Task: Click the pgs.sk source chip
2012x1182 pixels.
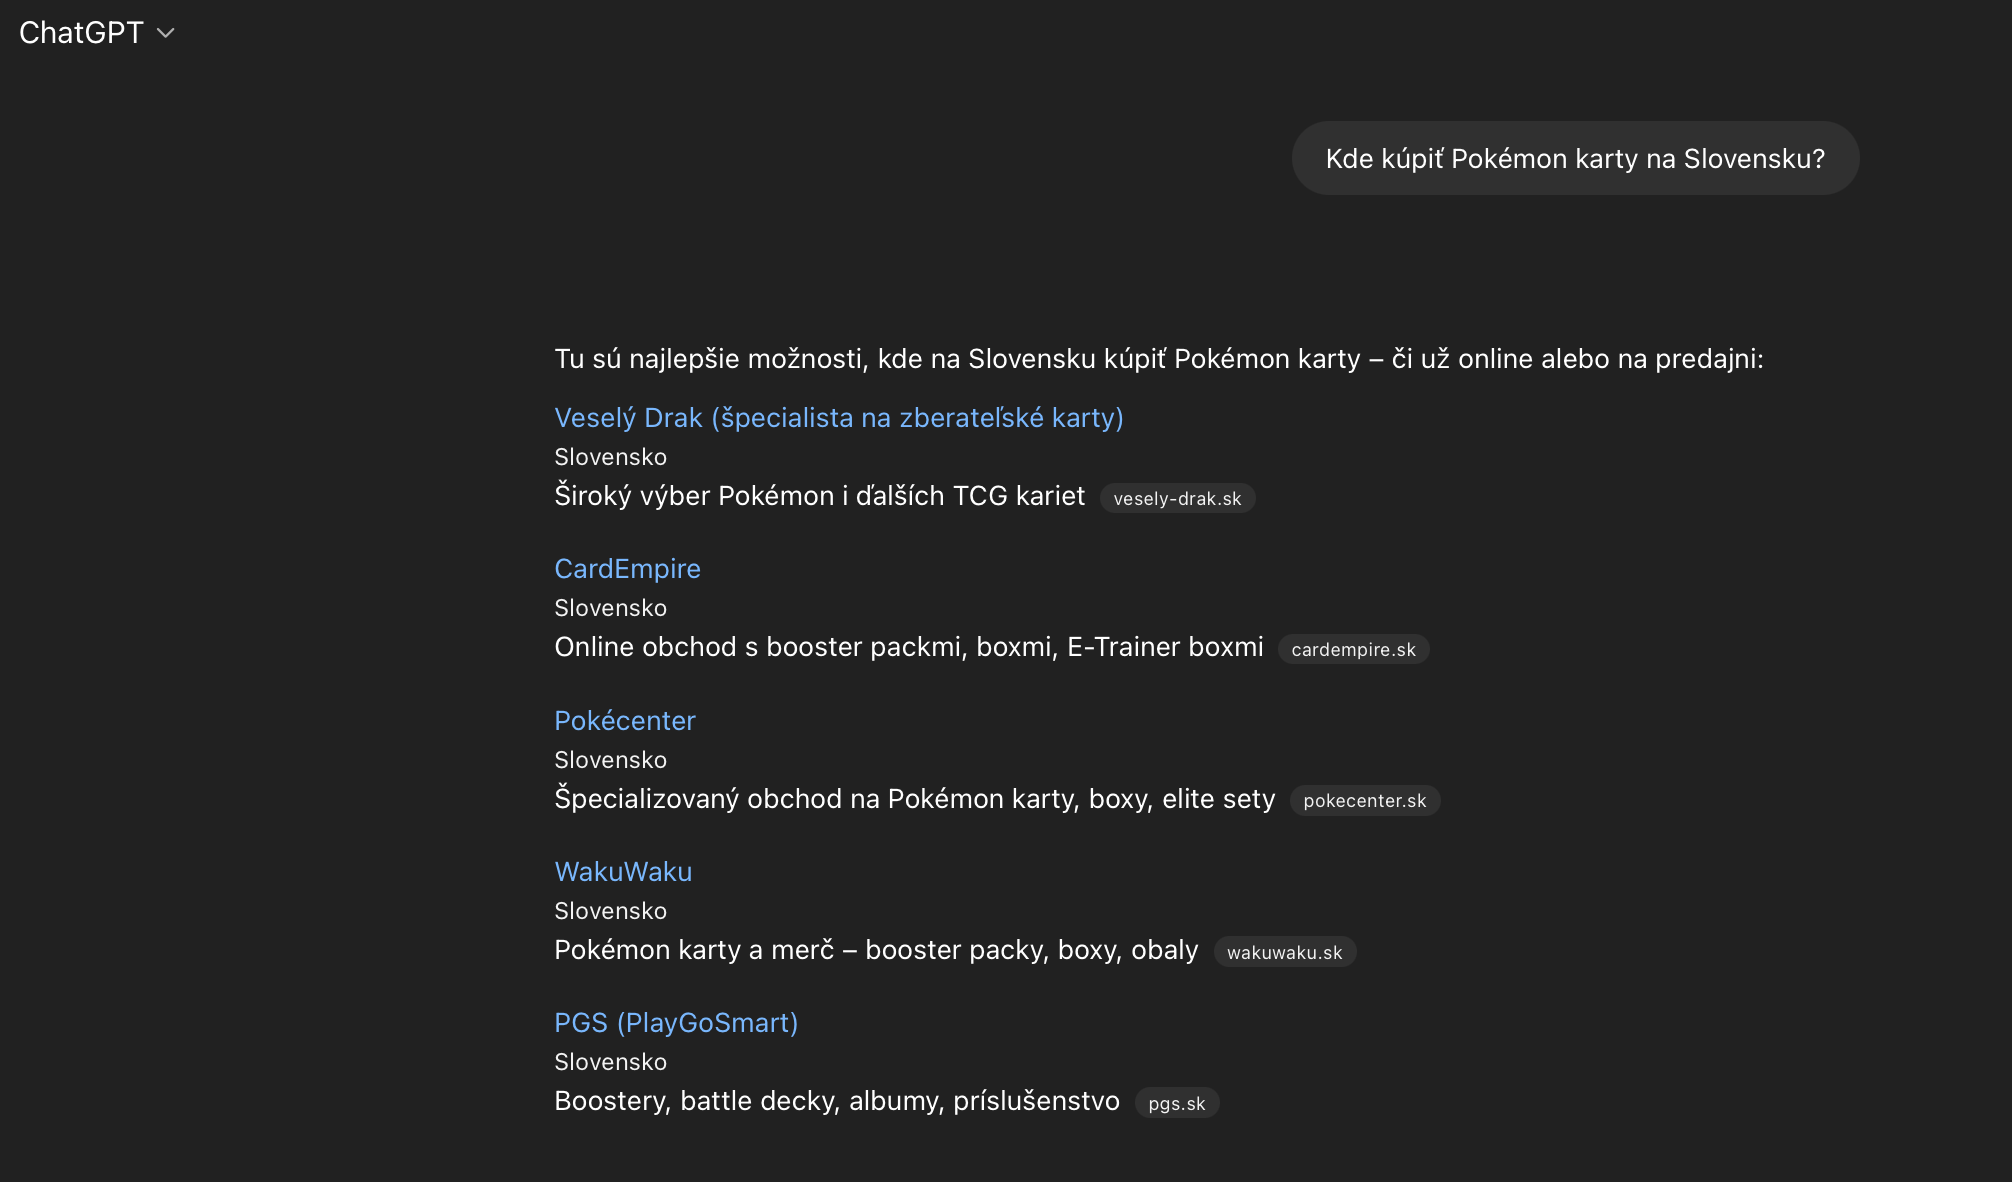Action: [1176, 1103]
